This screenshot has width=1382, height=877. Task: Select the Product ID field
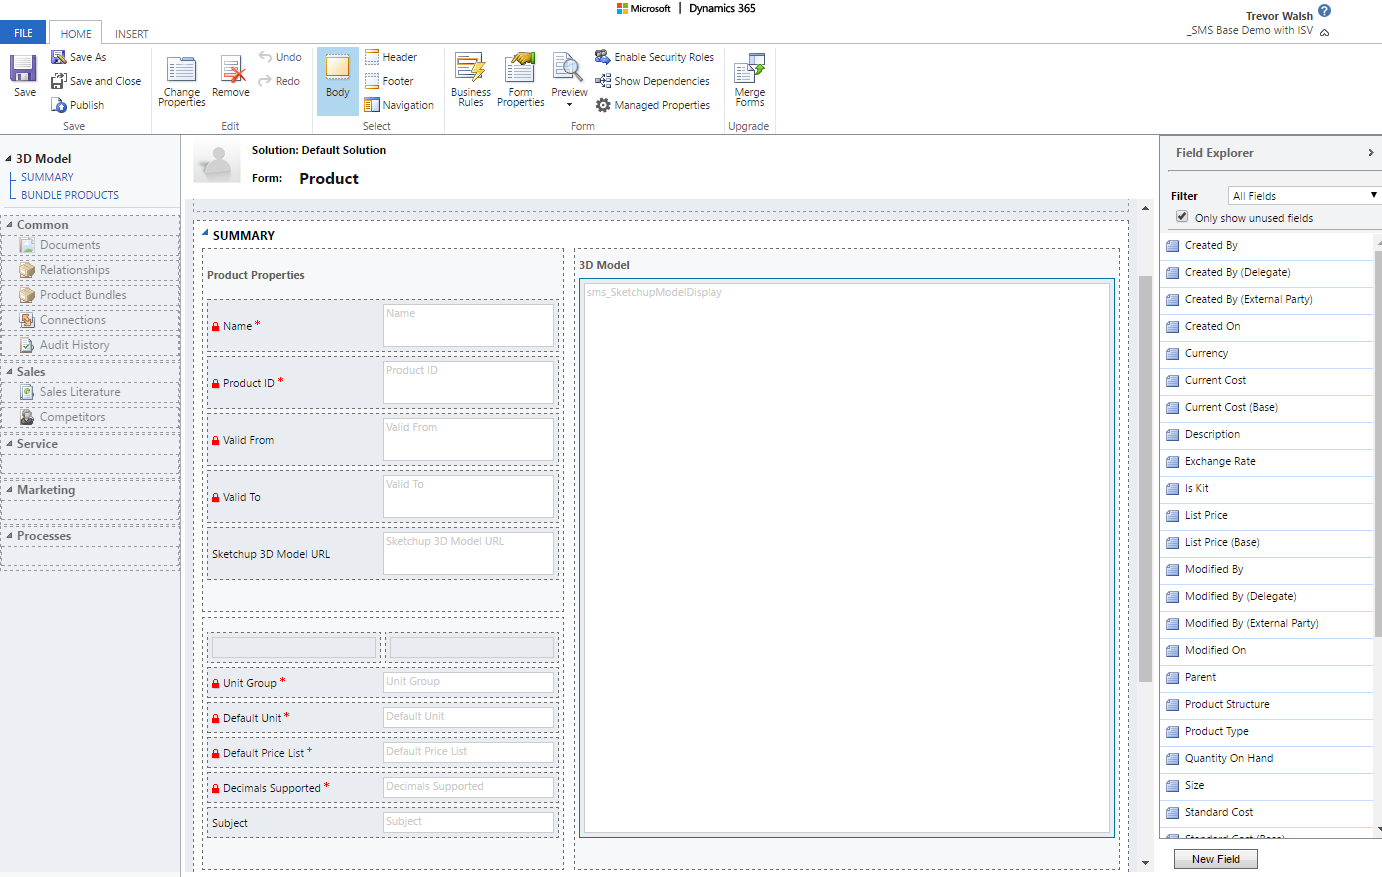381,383
